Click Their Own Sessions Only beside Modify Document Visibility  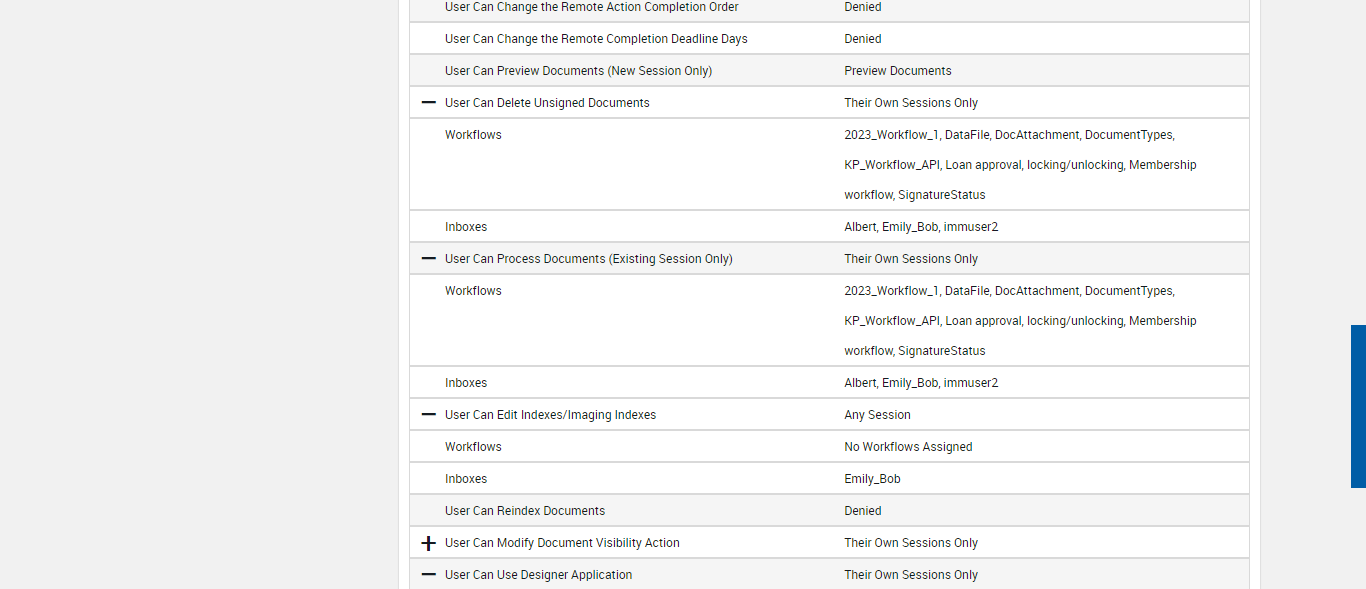coord(911,543)
